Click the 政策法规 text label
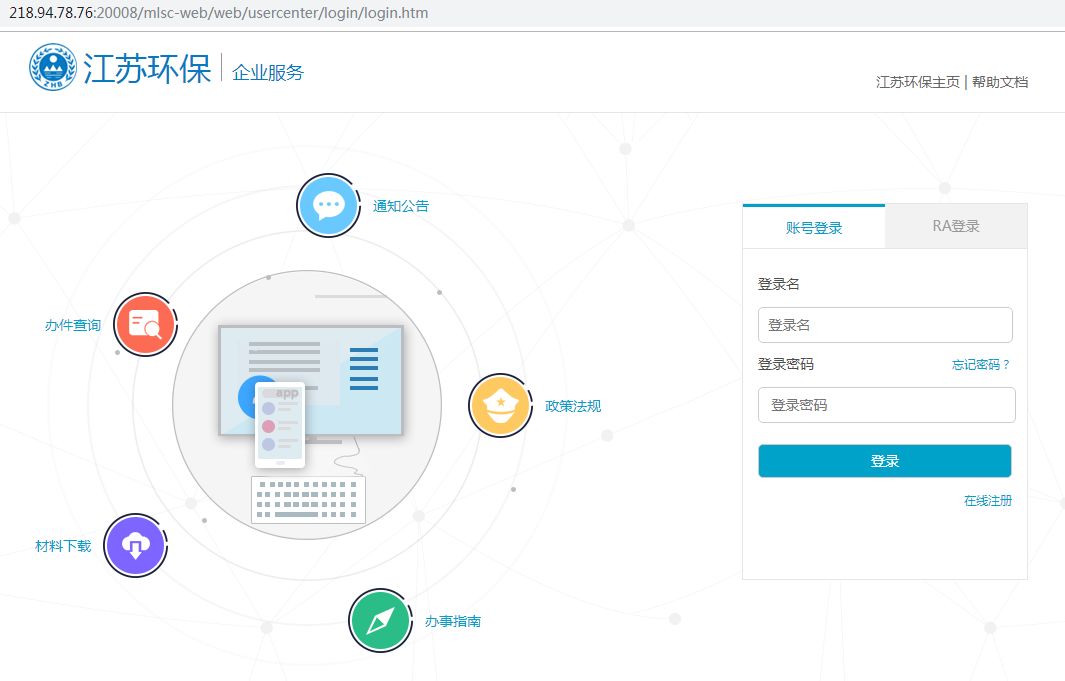 point(573,406)
